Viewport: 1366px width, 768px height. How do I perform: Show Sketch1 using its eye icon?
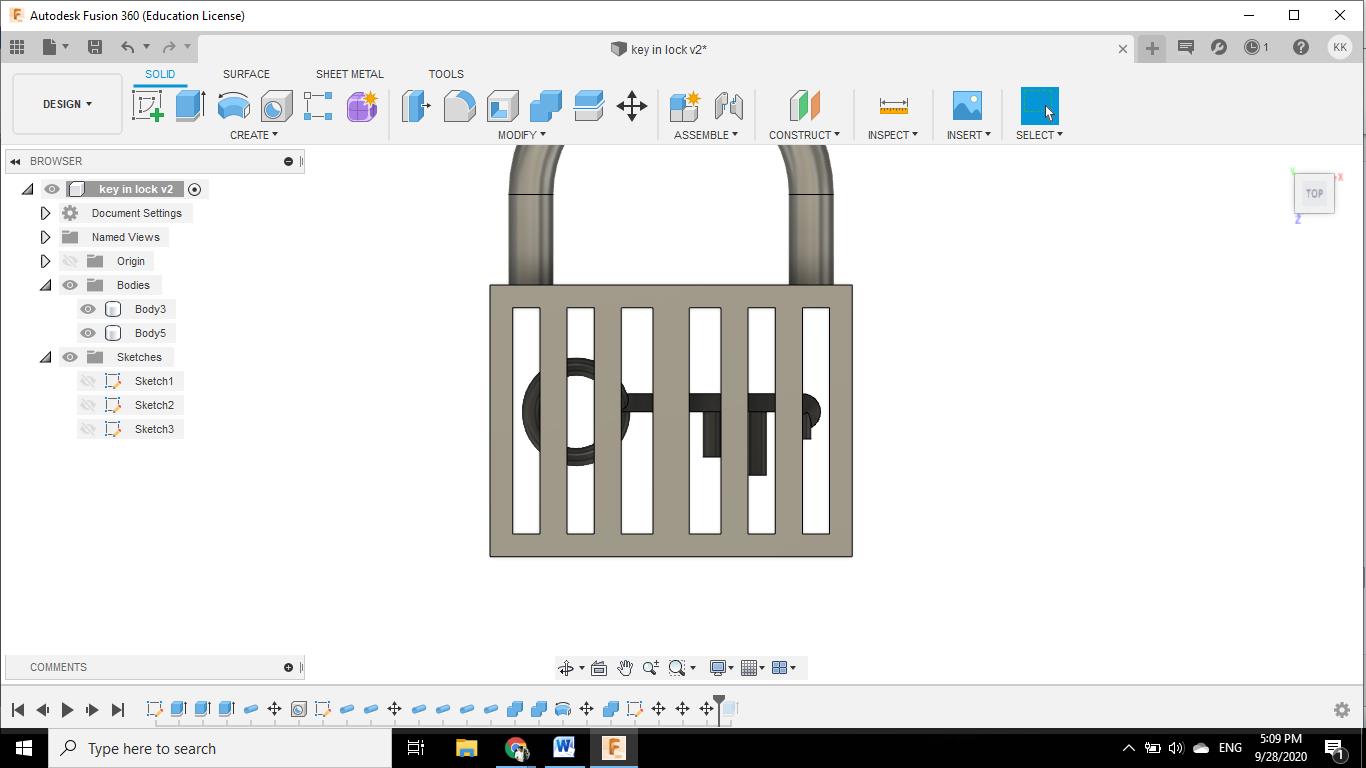(88, 381)
